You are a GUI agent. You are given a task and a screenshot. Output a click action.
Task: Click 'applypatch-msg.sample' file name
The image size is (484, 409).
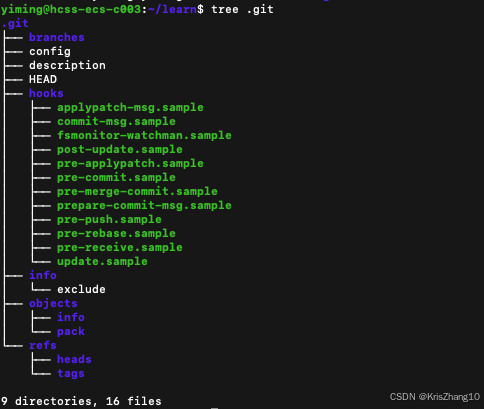(130, 108)
